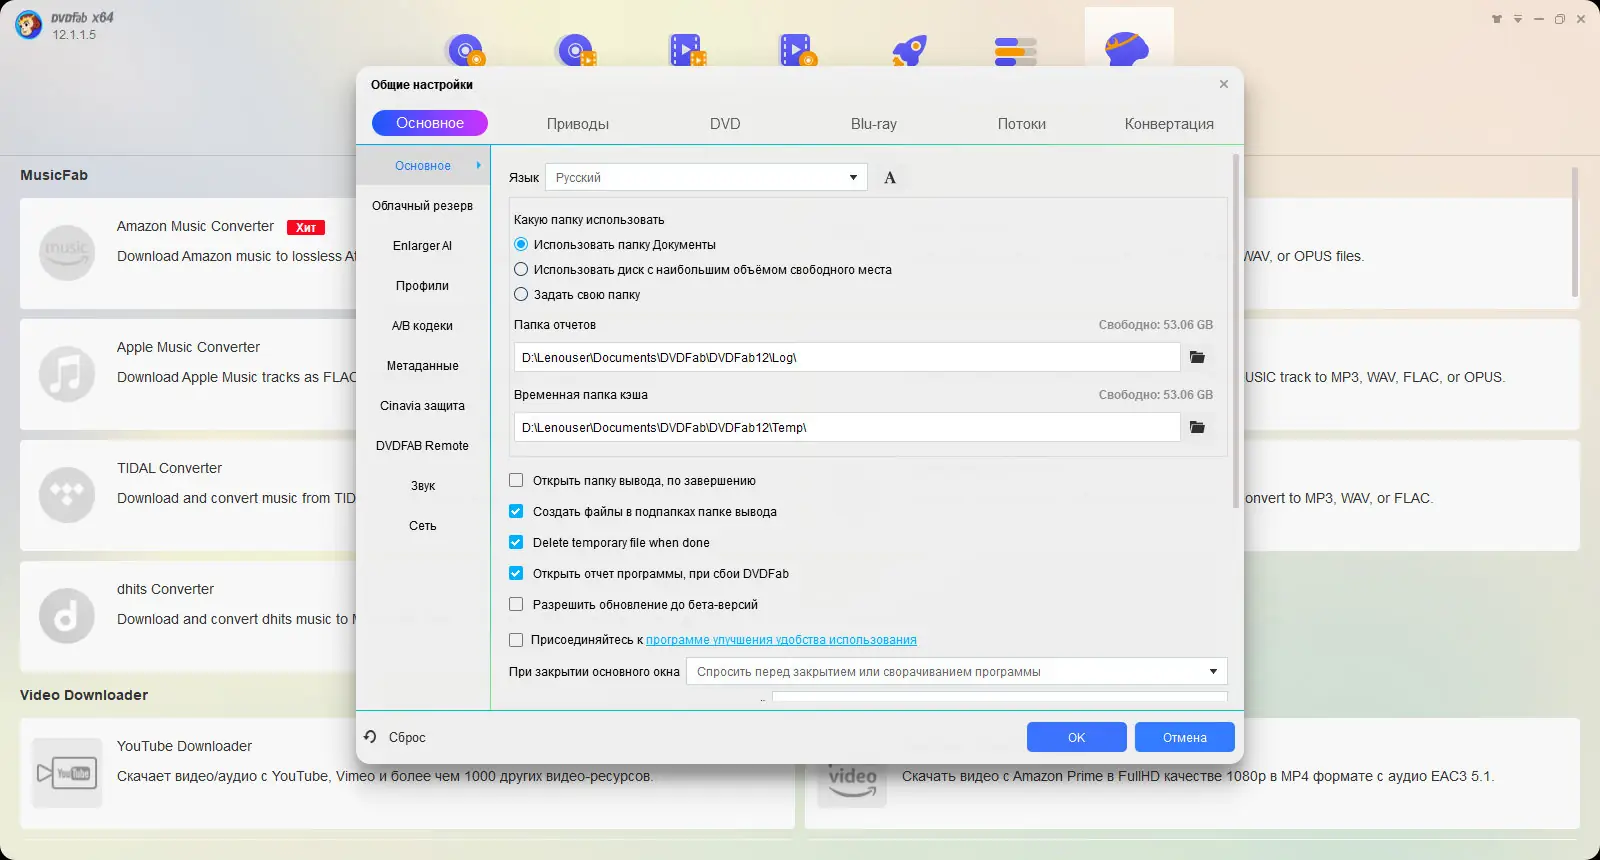Click the Apple Music Converter note icon

tap(66, 374)
